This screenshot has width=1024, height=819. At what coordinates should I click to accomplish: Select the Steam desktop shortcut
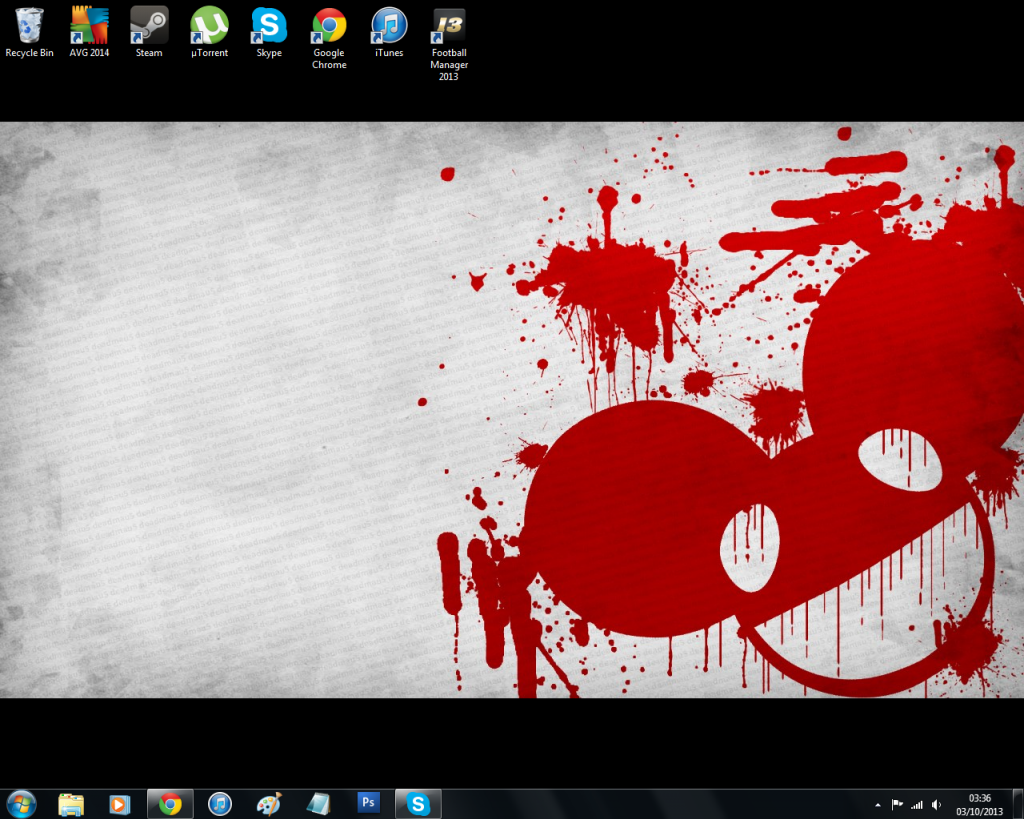point(149,33)
